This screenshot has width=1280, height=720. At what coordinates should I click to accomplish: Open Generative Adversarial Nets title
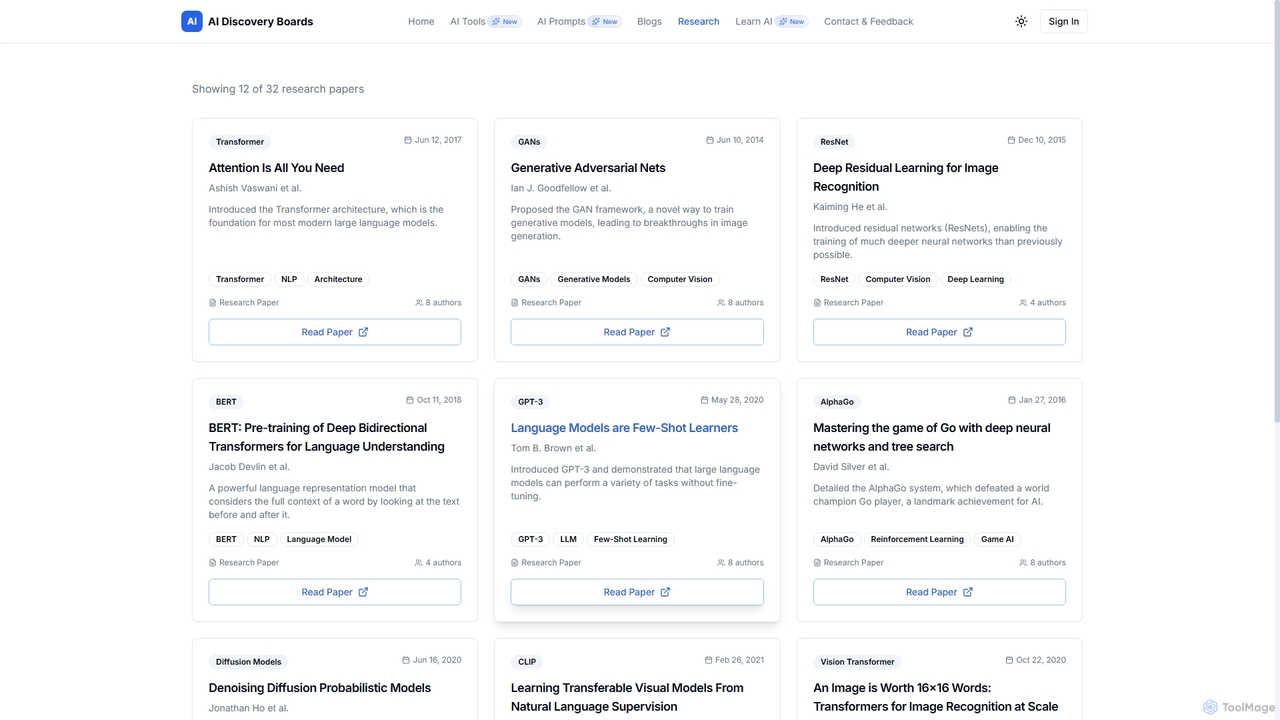588,168
